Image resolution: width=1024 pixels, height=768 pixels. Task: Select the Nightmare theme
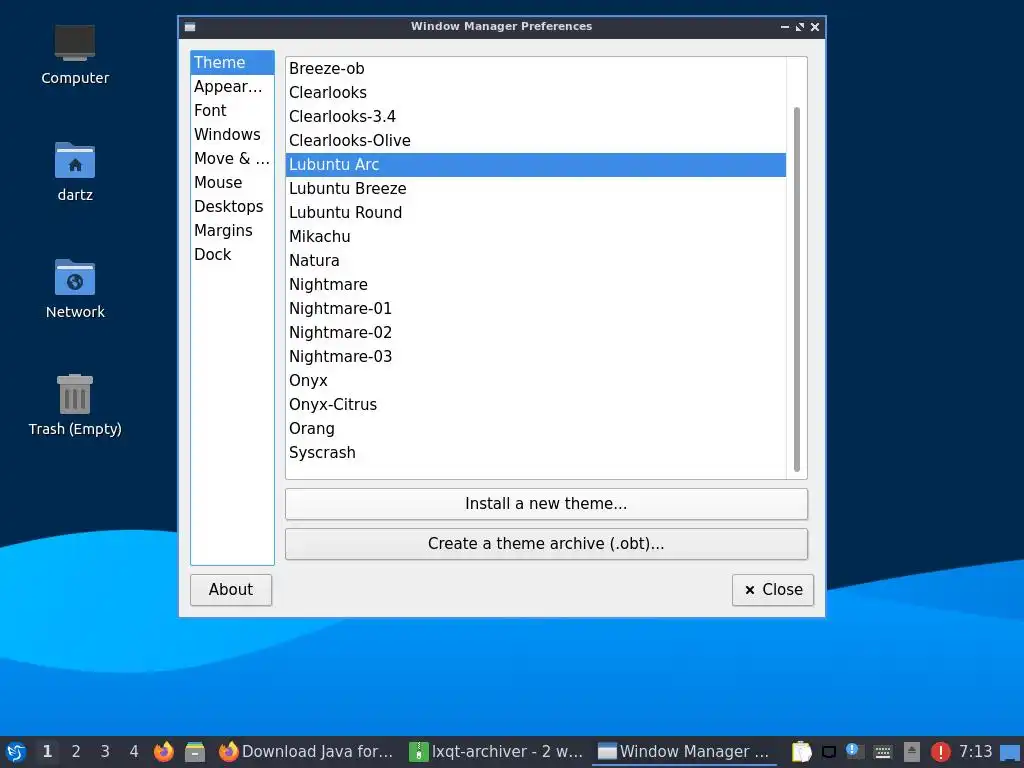[x=536, y=285]
